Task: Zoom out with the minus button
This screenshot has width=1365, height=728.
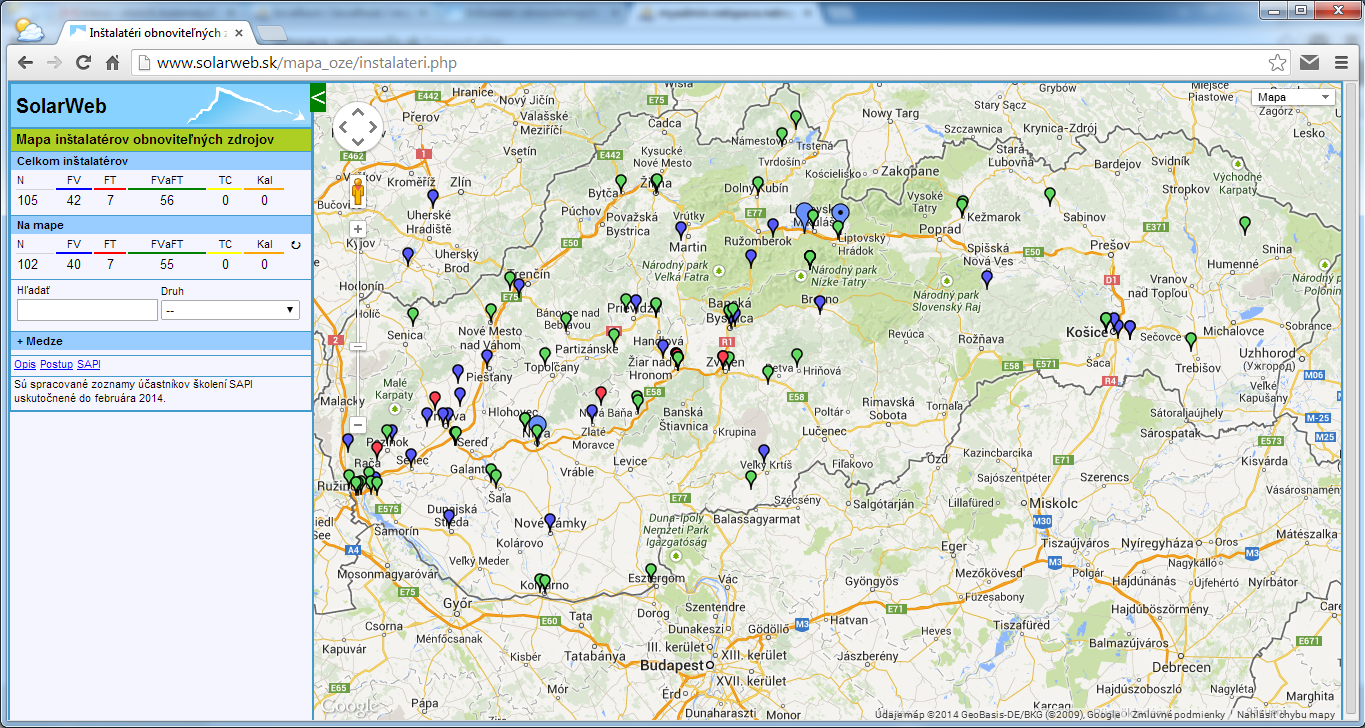Action: point(357,345)
